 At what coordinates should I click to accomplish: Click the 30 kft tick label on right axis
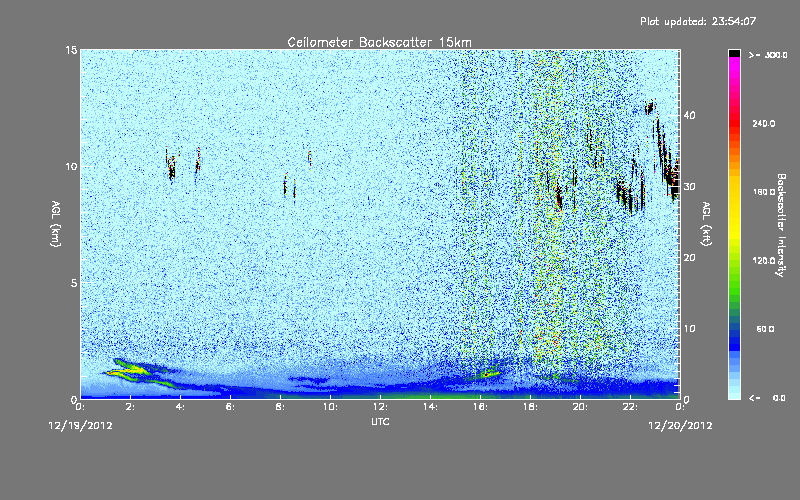point(689,187)
